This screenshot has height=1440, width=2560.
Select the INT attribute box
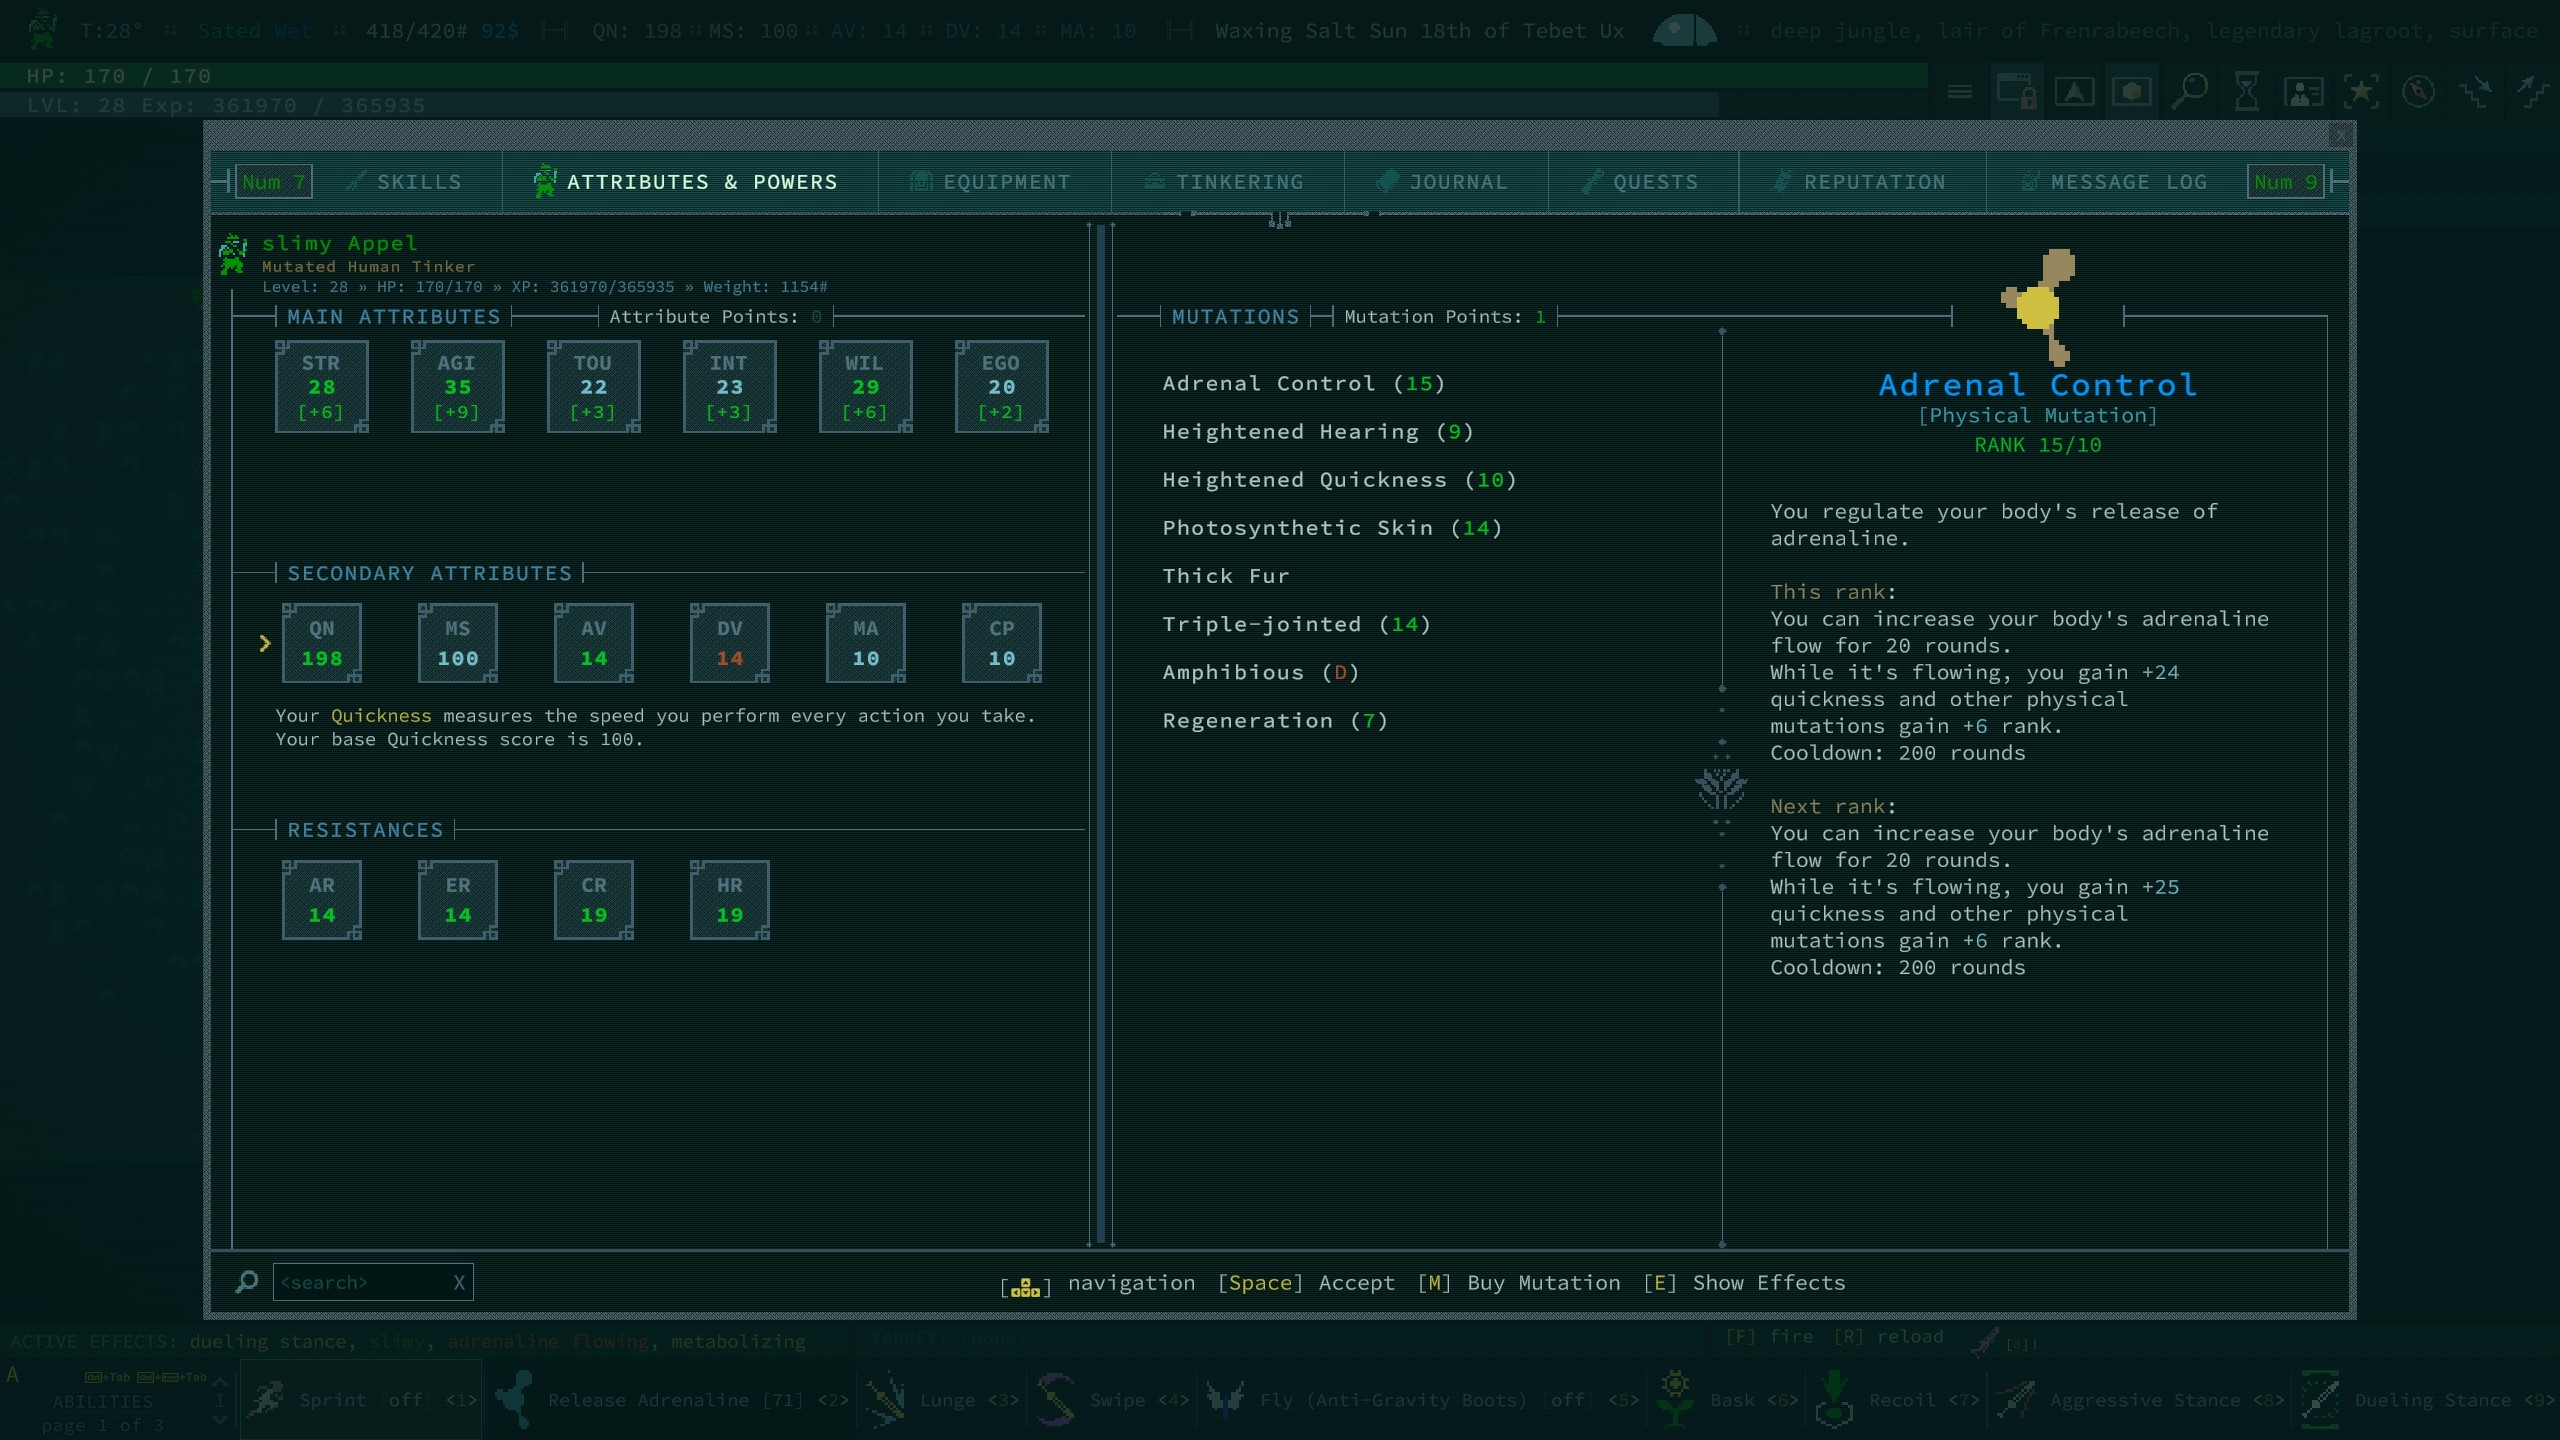pyautogui.click(x=729, y=387)
